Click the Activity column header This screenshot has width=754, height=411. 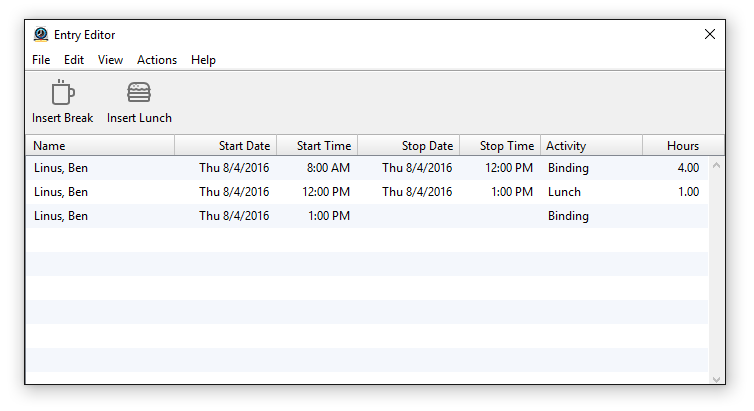point(591,146)
